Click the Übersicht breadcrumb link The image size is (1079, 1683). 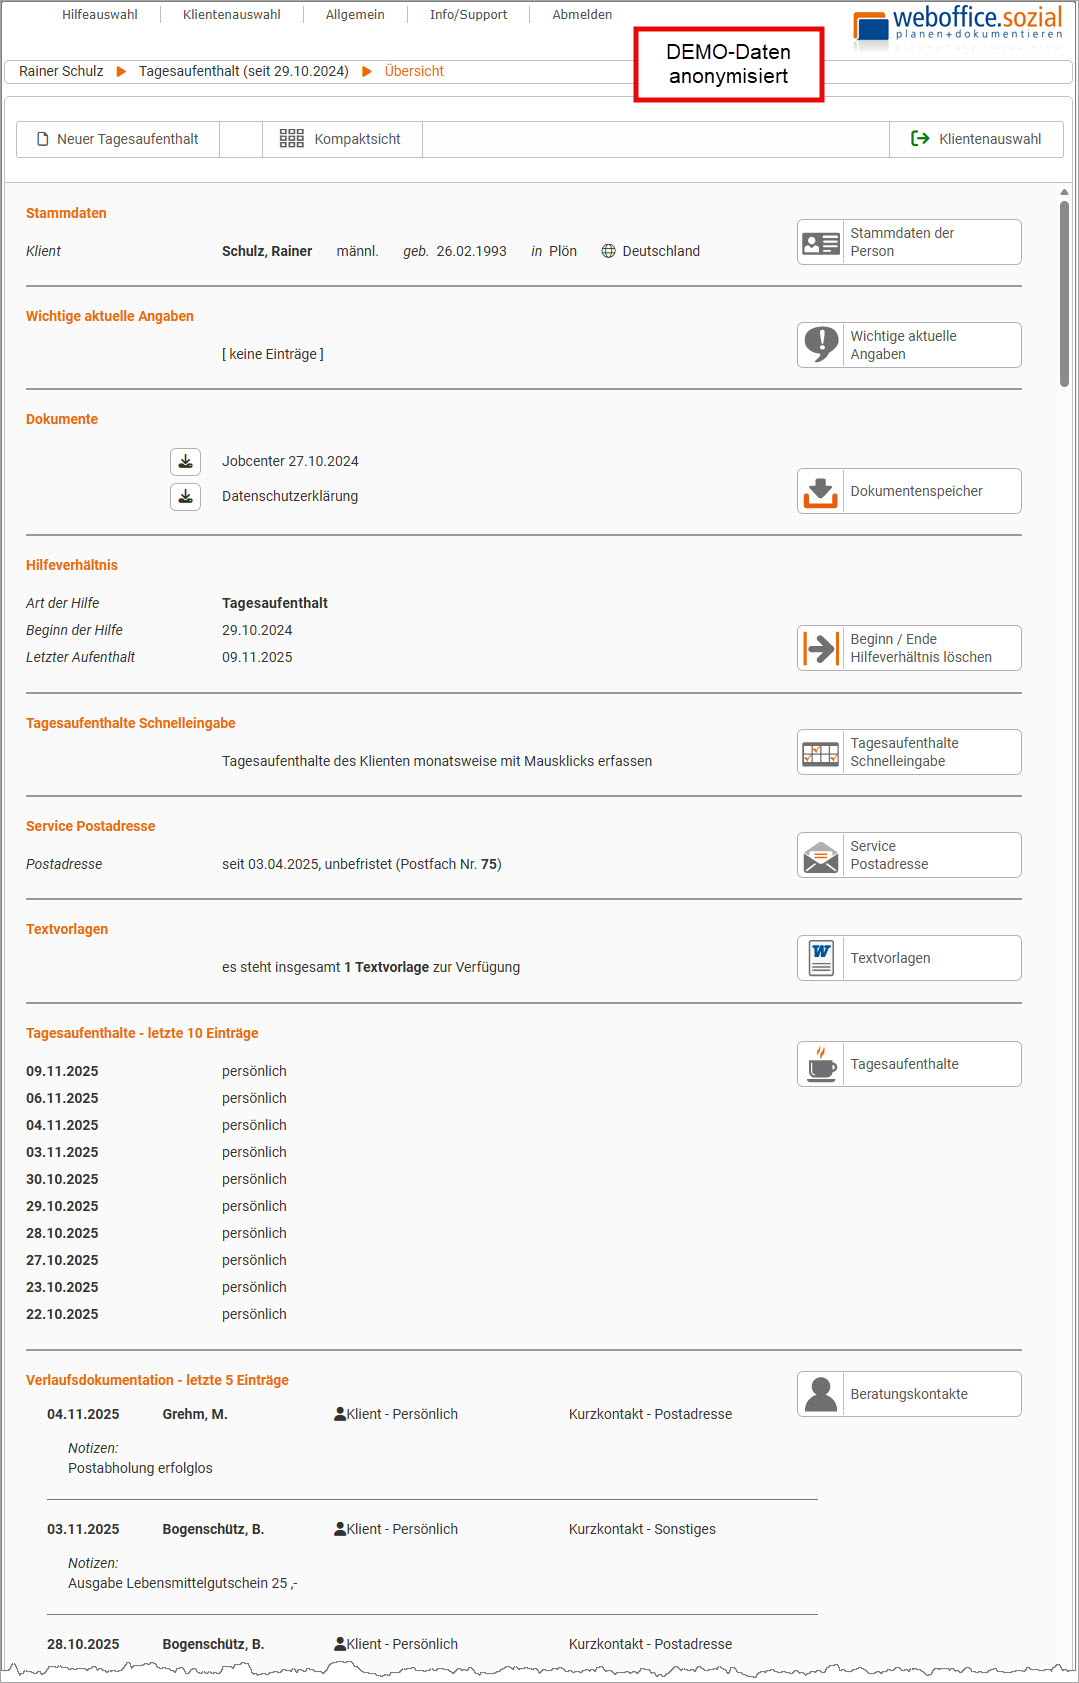click(414, 72)
